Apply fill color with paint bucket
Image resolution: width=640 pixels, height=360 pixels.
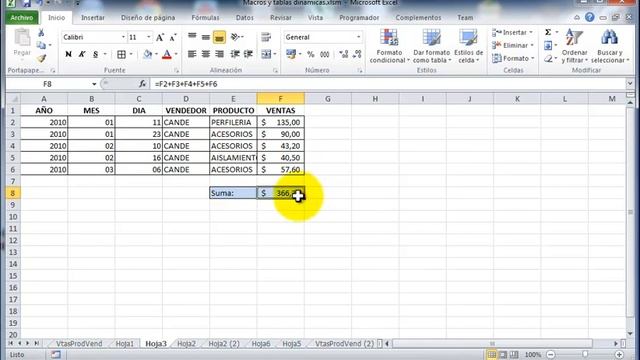coord(148,54)
